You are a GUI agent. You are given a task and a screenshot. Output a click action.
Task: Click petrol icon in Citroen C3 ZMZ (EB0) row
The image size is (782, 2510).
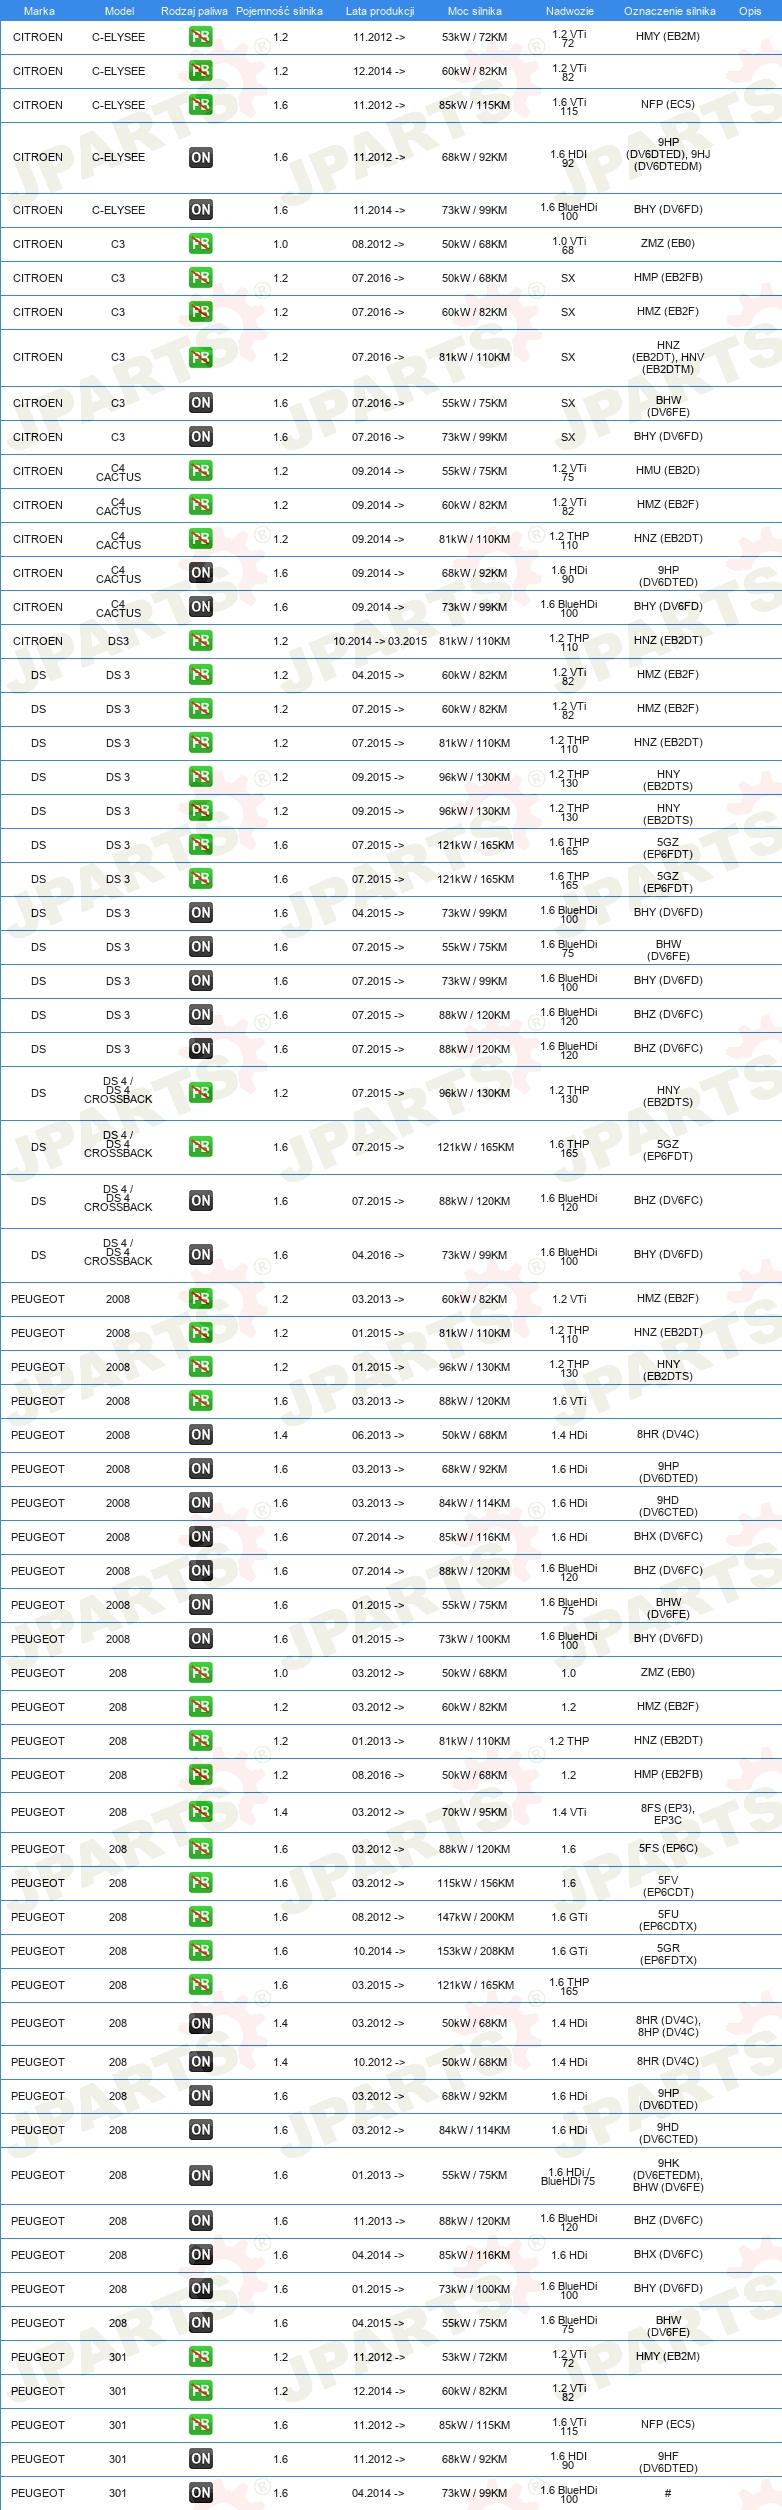pyautogui.click(x=201, y=244)
